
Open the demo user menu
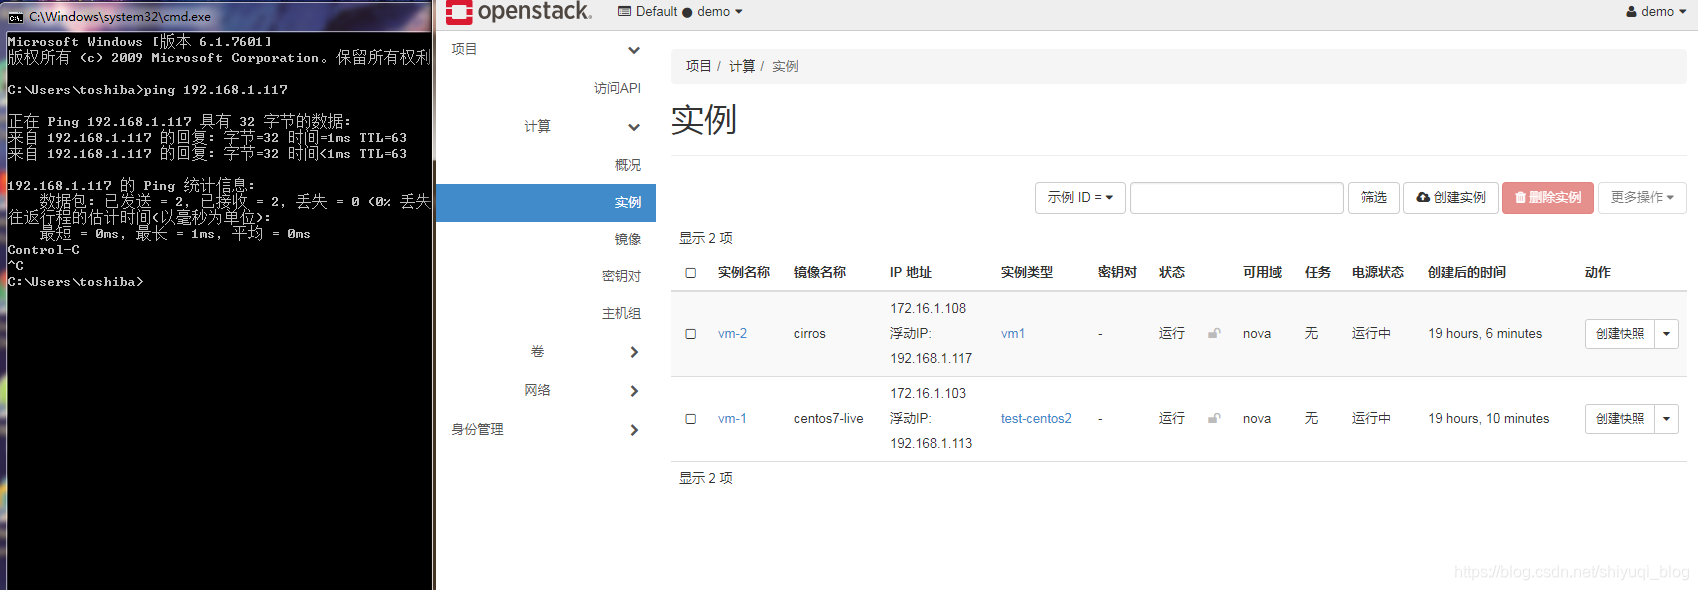pyautogui.click(x=1656, y=12)
